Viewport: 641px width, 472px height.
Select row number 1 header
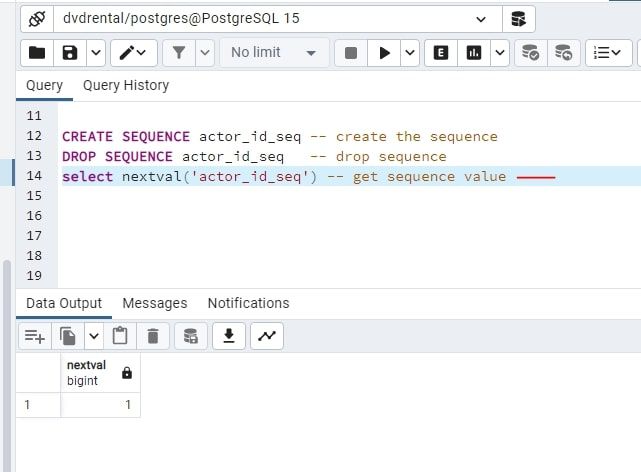point(38,405)
